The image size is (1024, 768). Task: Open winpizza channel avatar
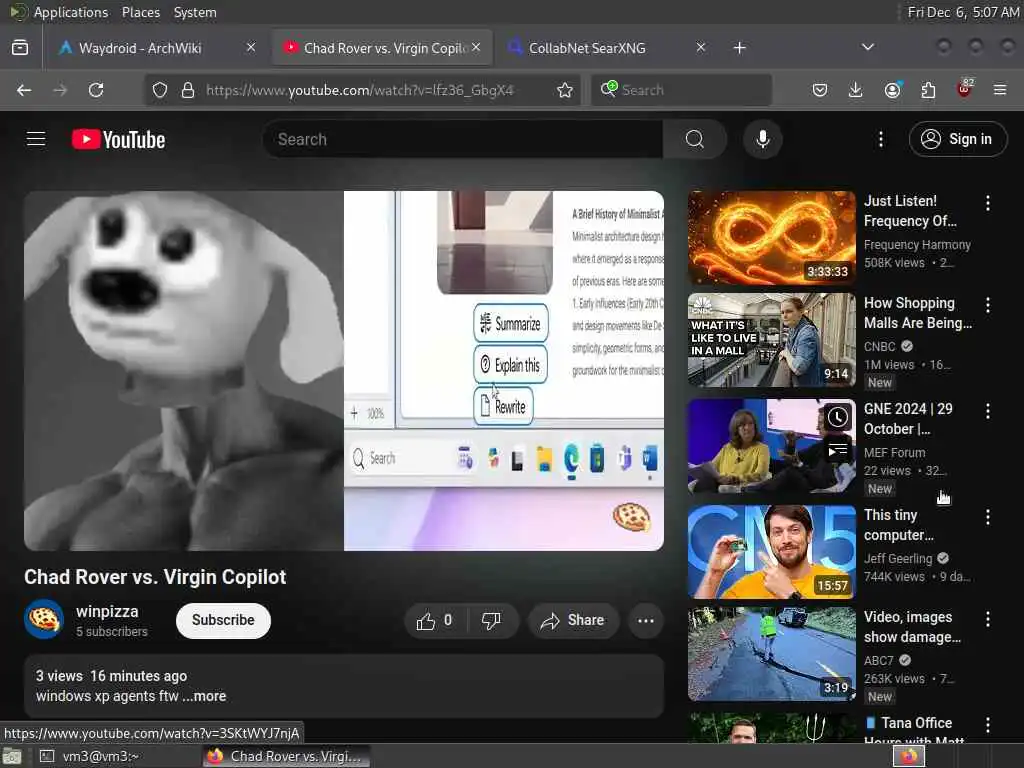(44, 619)
